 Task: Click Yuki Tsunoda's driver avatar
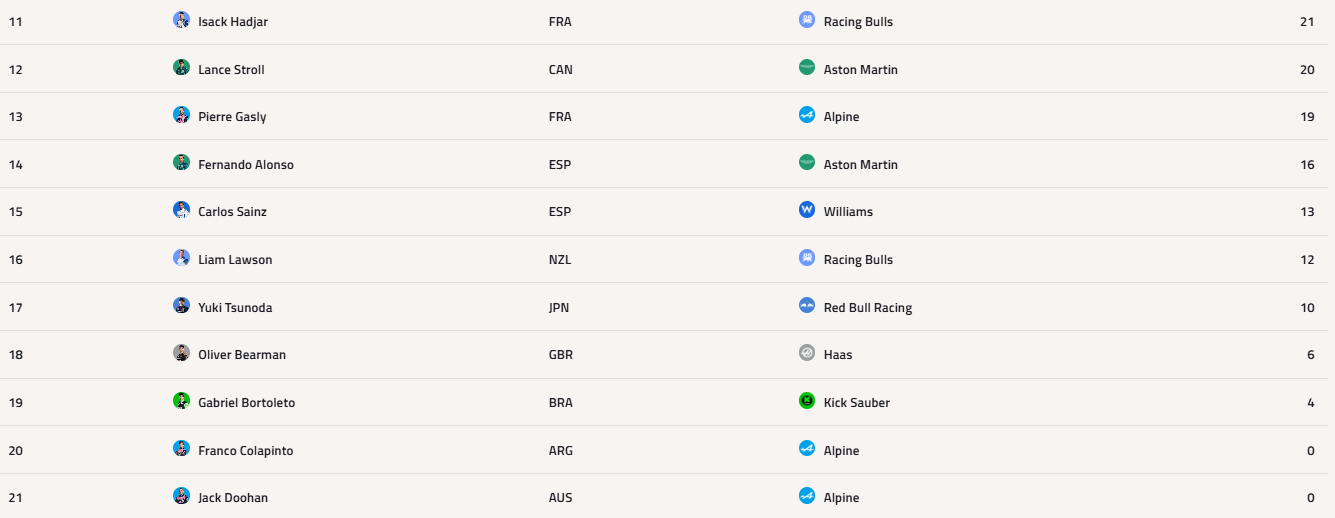pyautogui.click(x=181, y=306)
